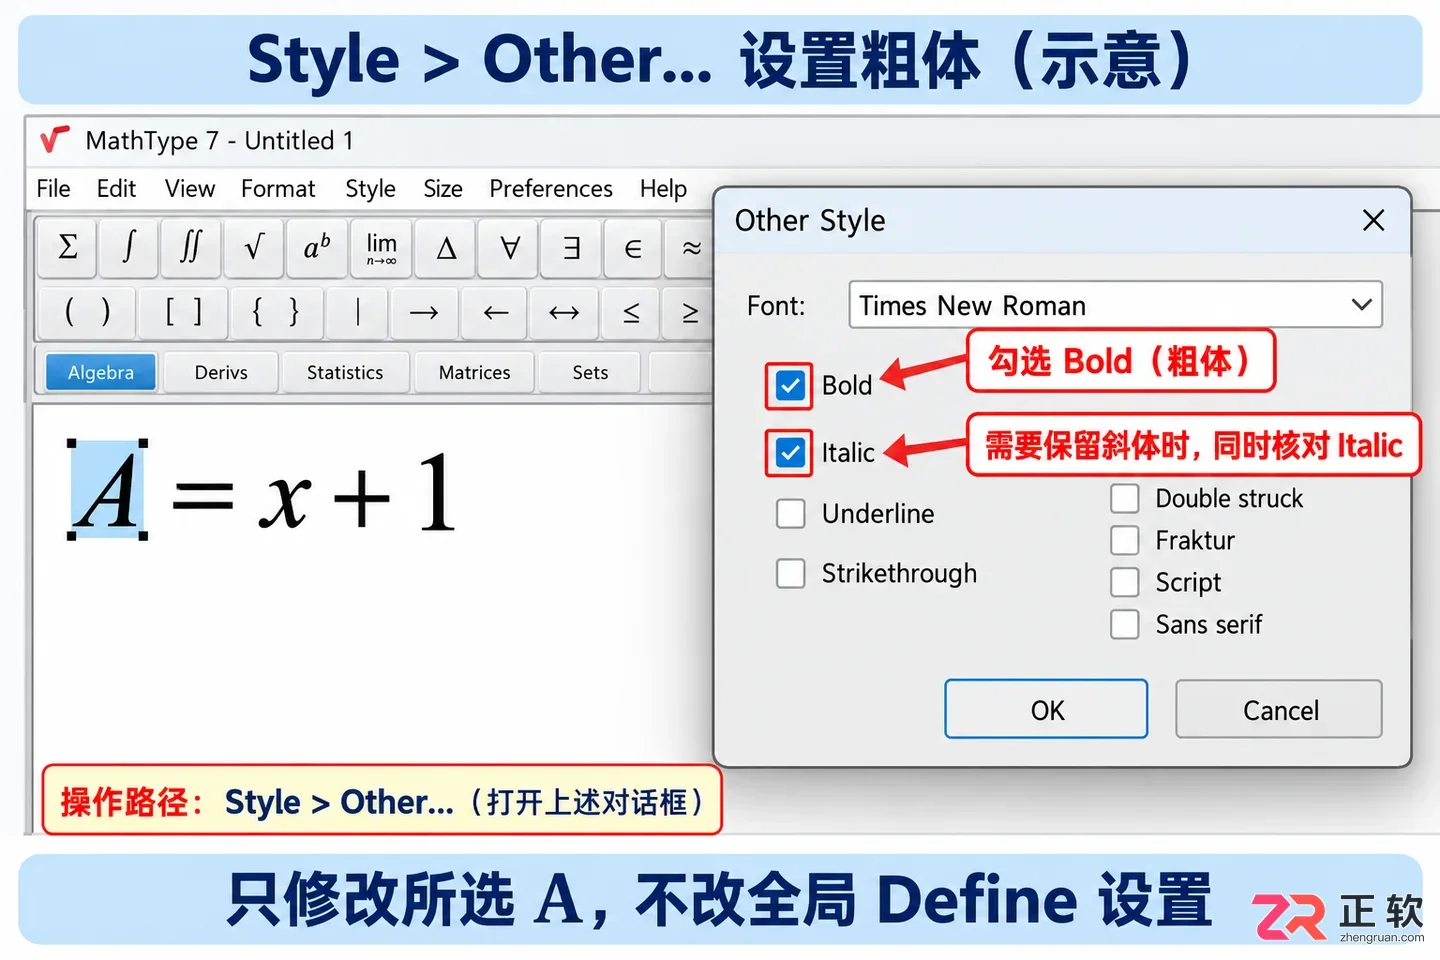Image resolution: width=1440 pixels, height=960 pixels.
Task: Open the Preferences menu
Action: pyautogui.click(x=551, y=188)
